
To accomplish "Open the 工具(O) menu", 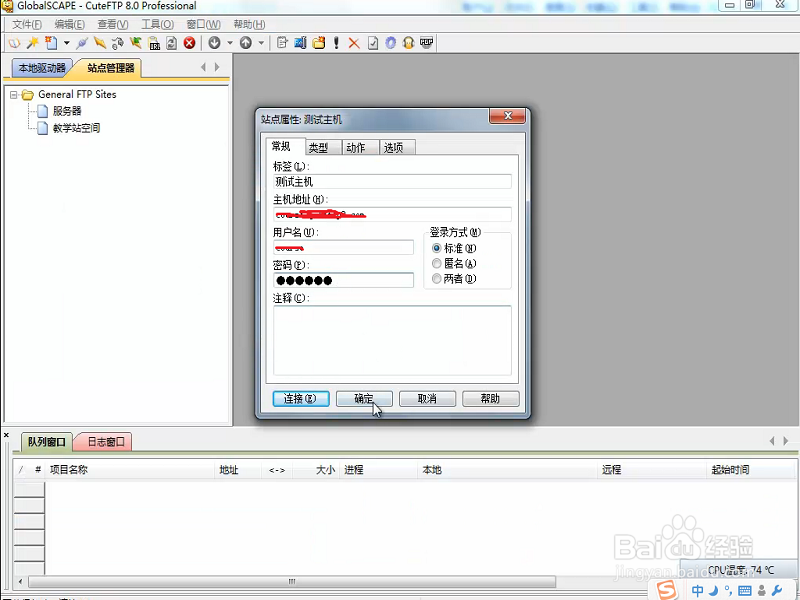I will tap(157, 24).
